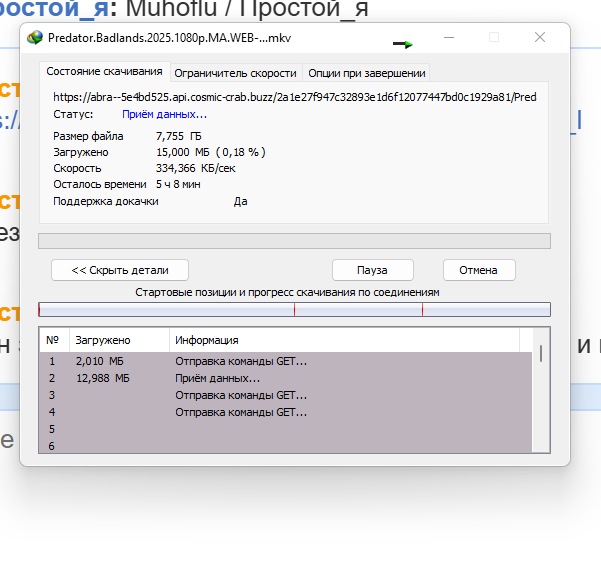Screen dimensions: 601x567
Task: Pause the download with Пауза button
Action: tap(373, 270)
